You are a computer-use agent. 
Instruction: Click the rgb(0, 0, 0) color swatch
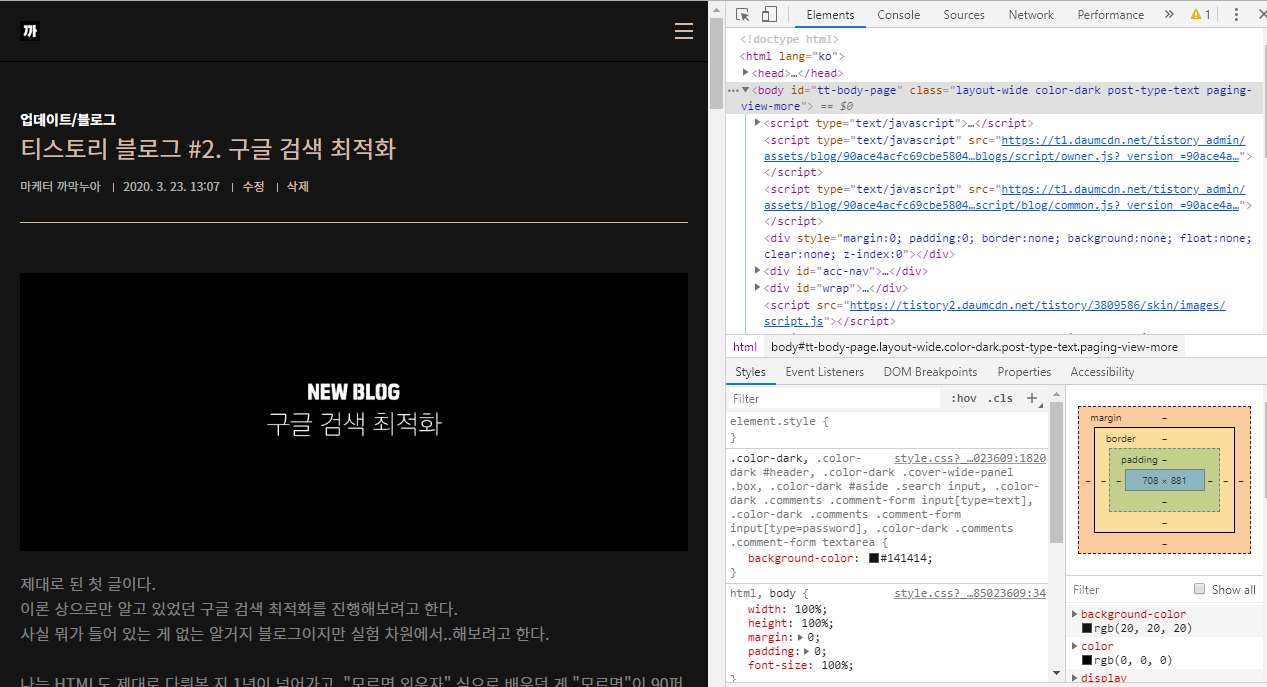pyautogui.click(x=1086, y=660)
